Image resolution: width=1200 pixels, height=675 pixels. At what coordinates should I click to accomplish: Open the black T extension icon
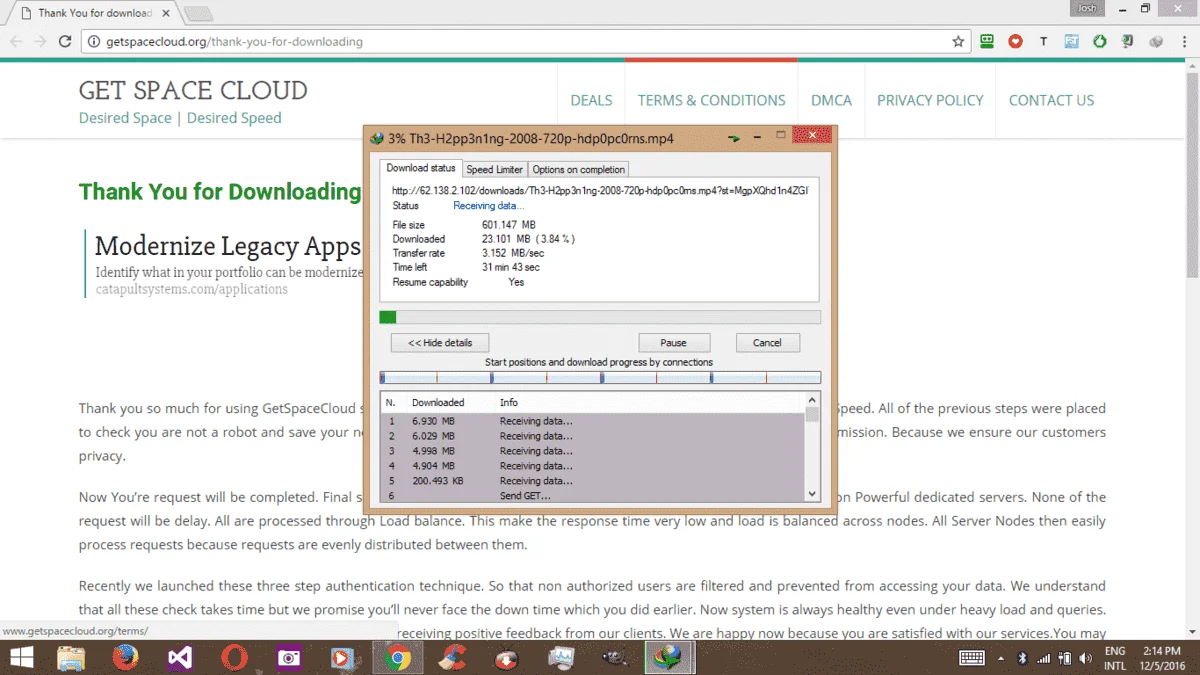[x=1044, y=42]
